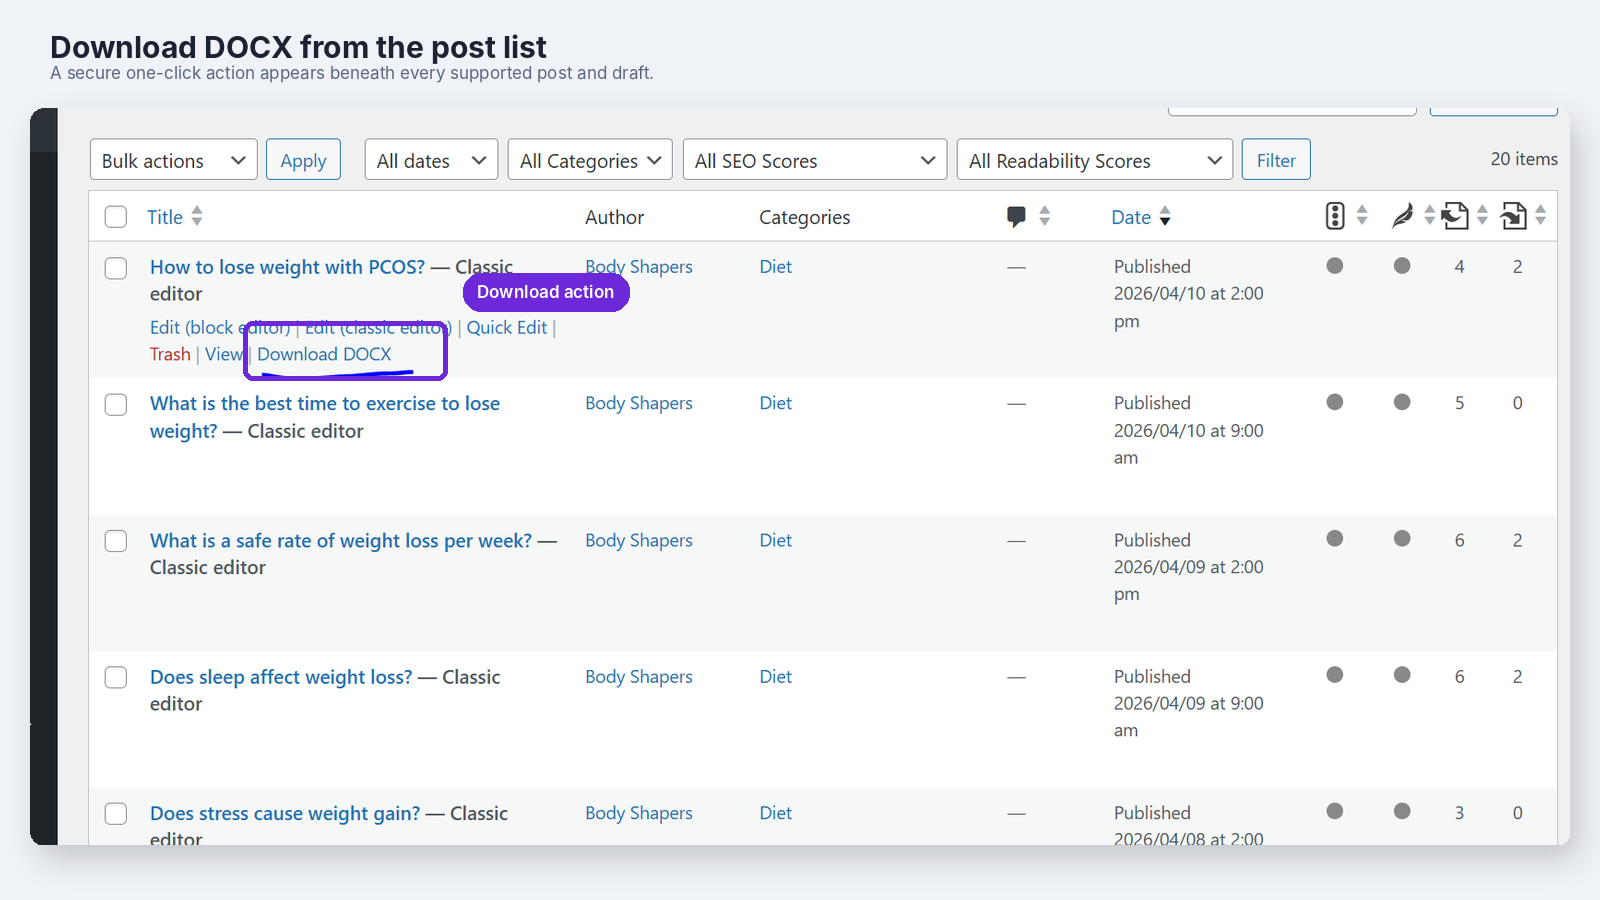This screenshot has width=1600, height=900.
Task: Click 'Published 2026/04/10 at 2:00 pm' date cell
Action: 1189,294
